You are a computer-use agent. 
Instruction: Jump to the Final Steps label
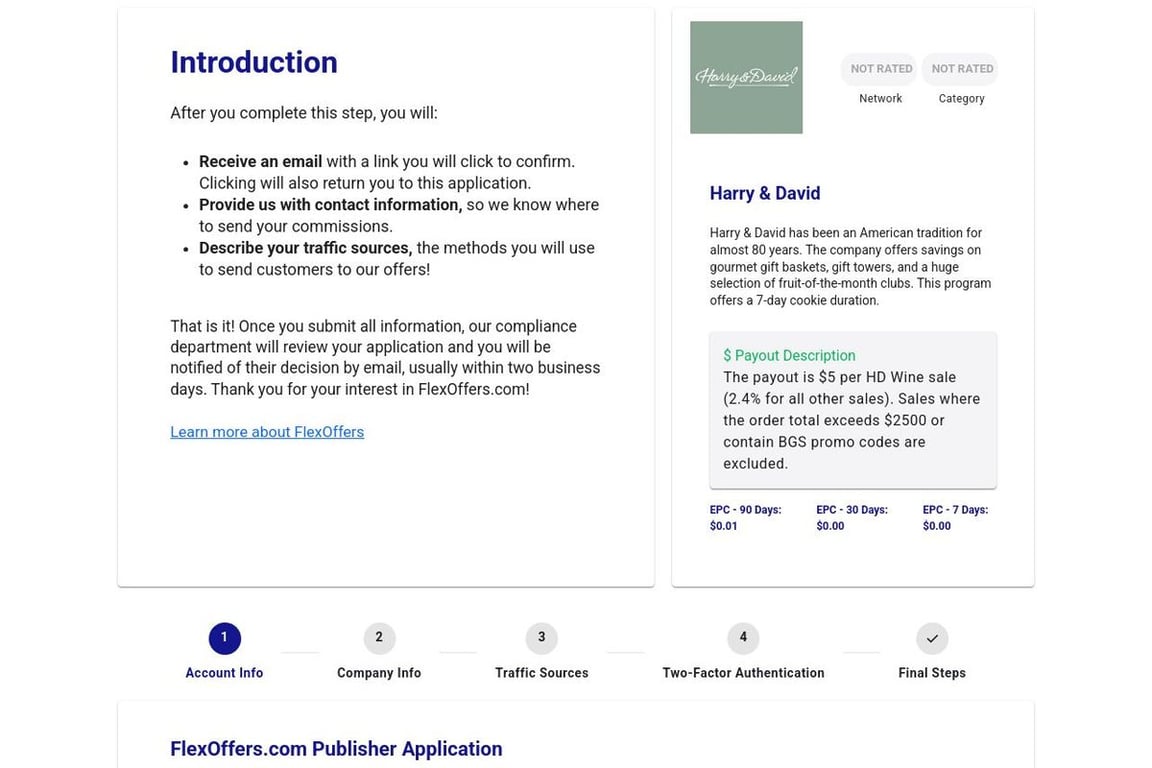[932, 673]
